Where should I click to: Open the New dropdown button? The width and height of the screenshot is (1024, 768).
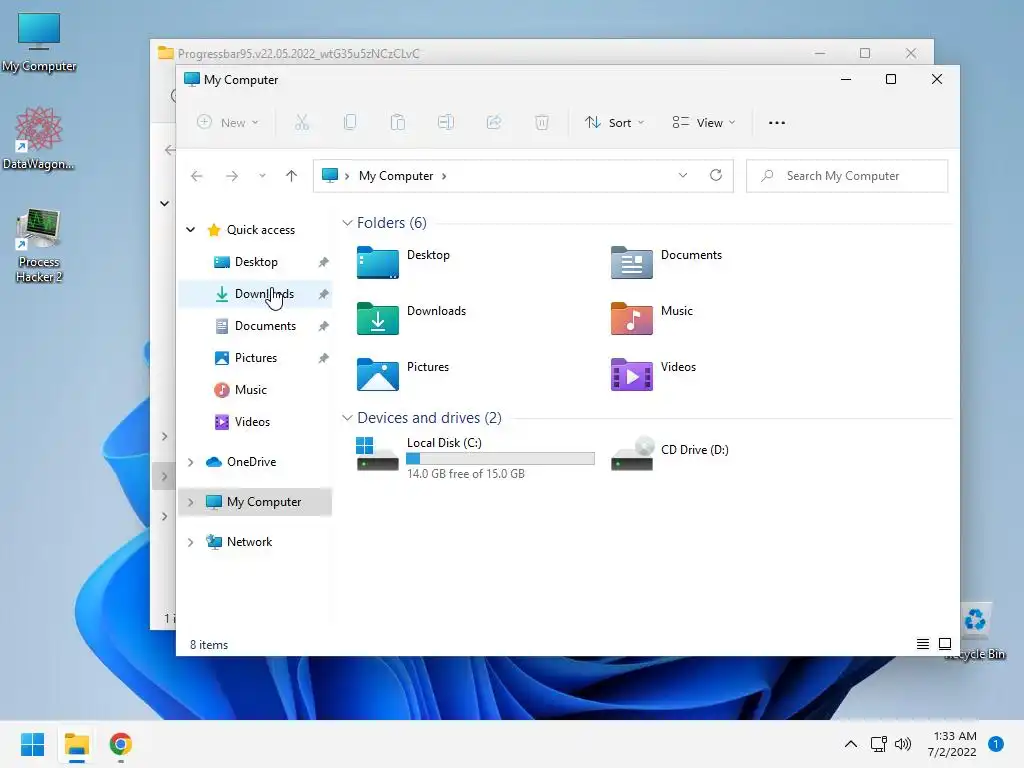[x=228, y=122]
